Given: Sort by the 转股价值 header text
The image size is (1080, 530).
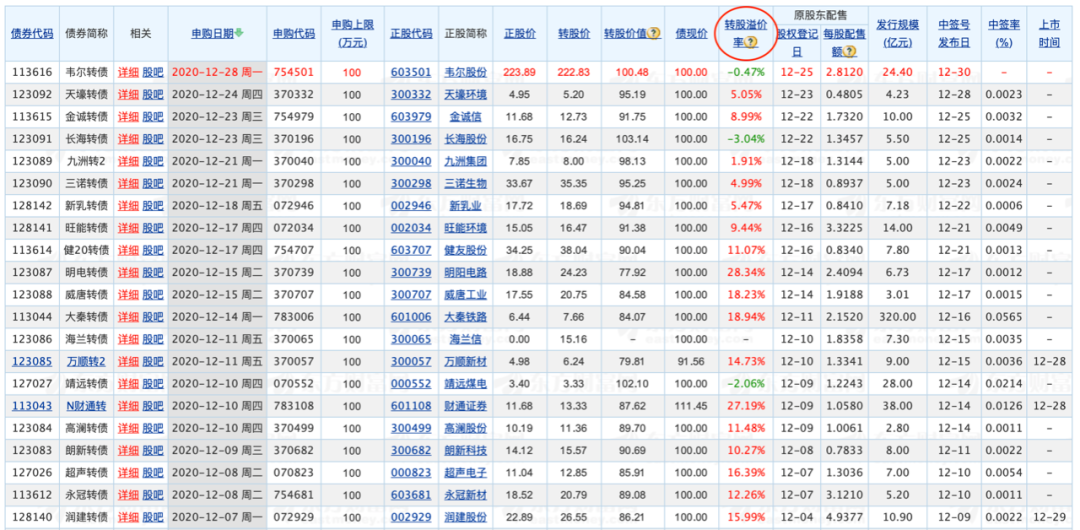Looking at the screenshot, I should [x=626, y=34].
